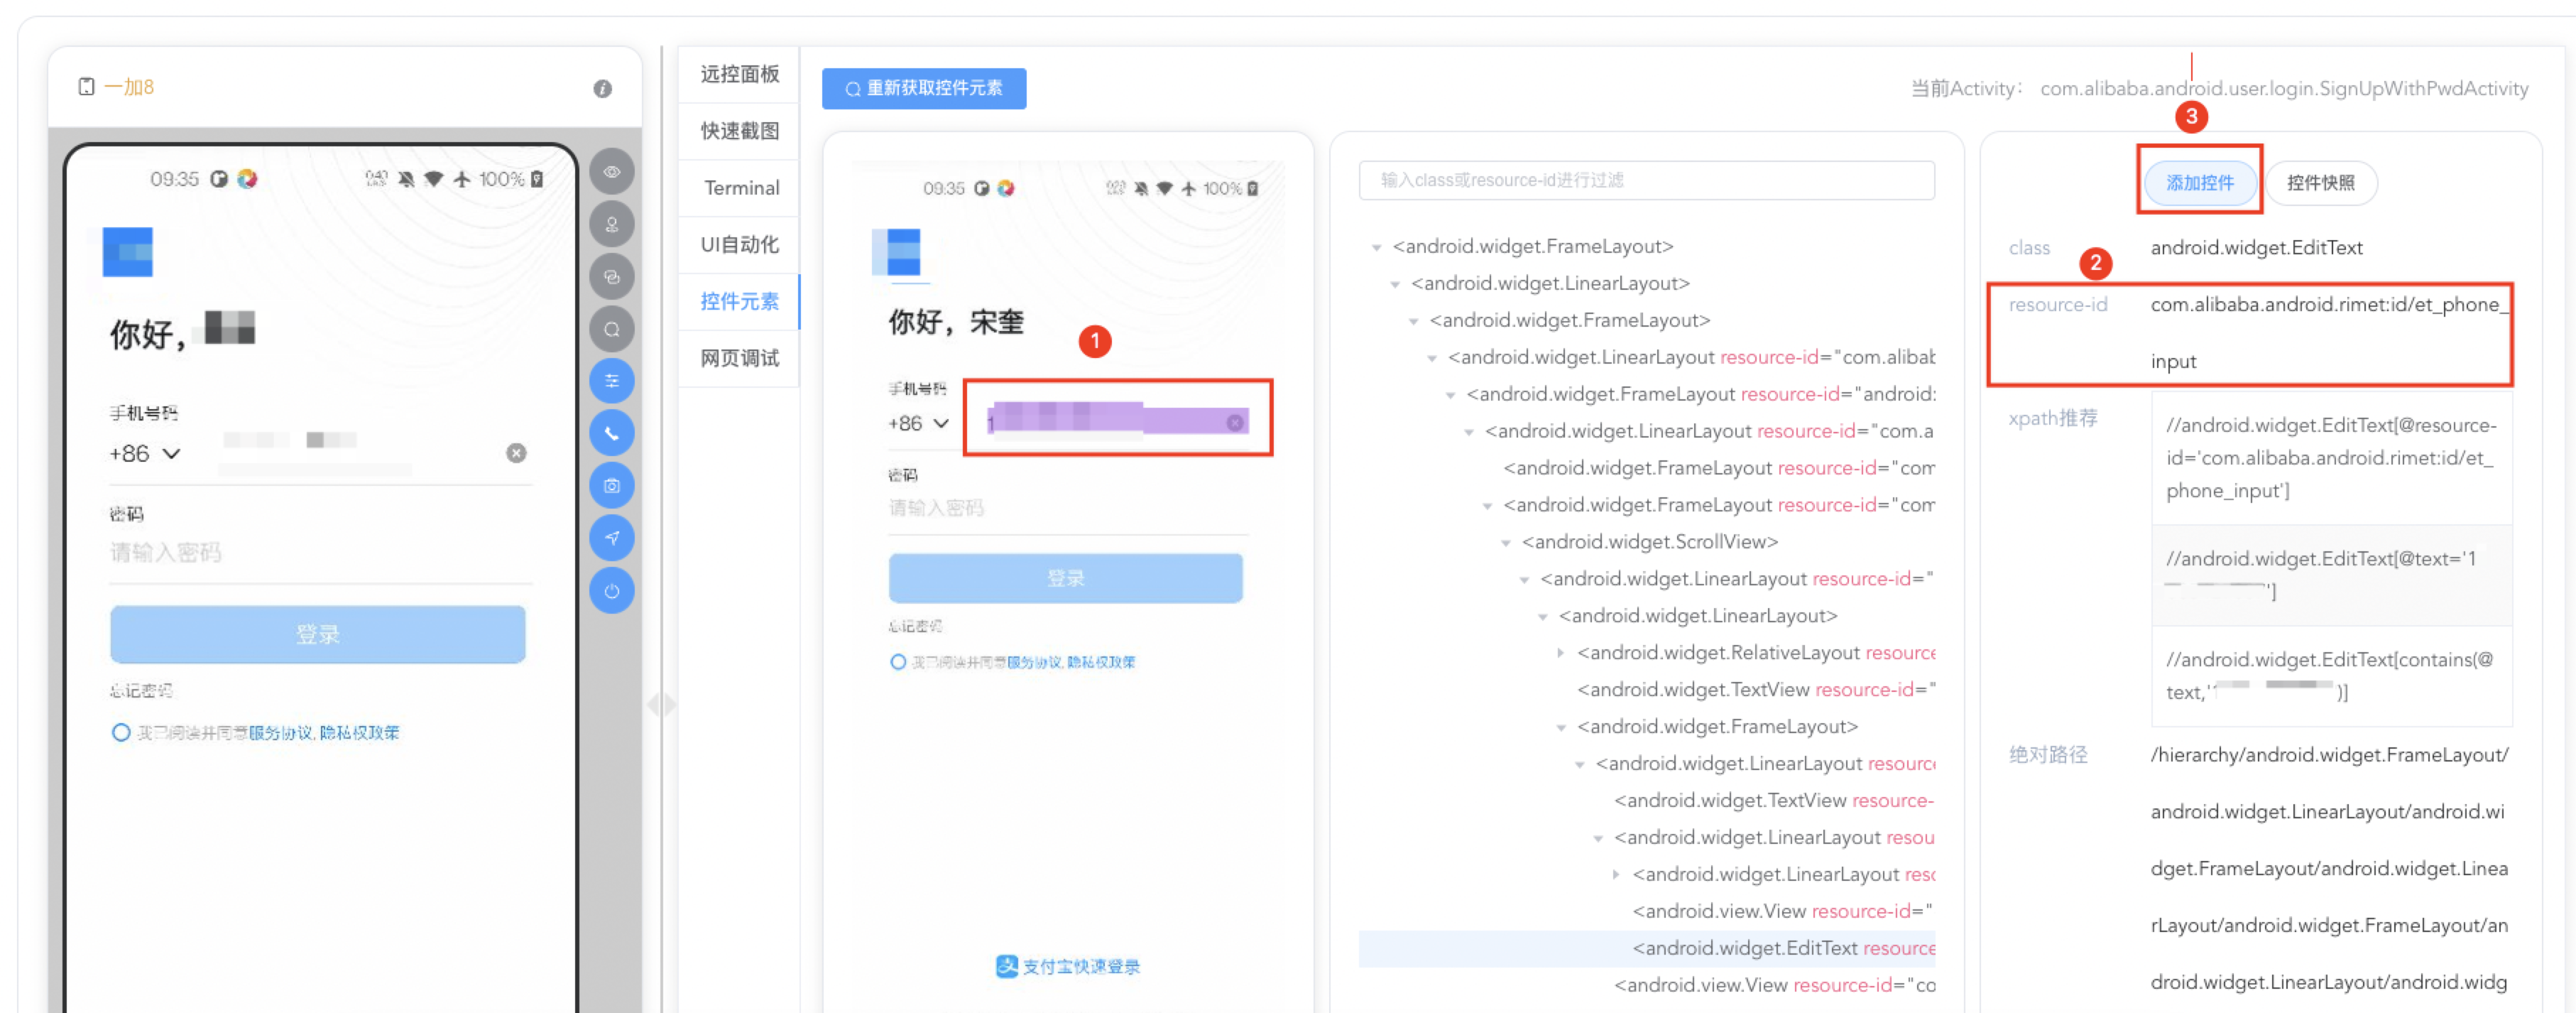The height and width of the screenshot is (1013, 2576).
Task: Collapse the root android.widget.FrameLayout tree node
Action: 1377,247
